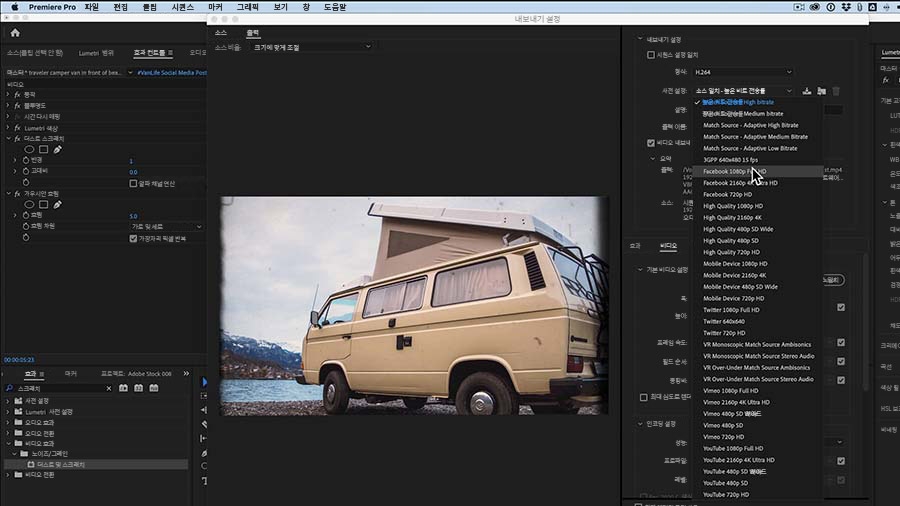Click the 5.0 blur value for 흐림

click(133, 216)
